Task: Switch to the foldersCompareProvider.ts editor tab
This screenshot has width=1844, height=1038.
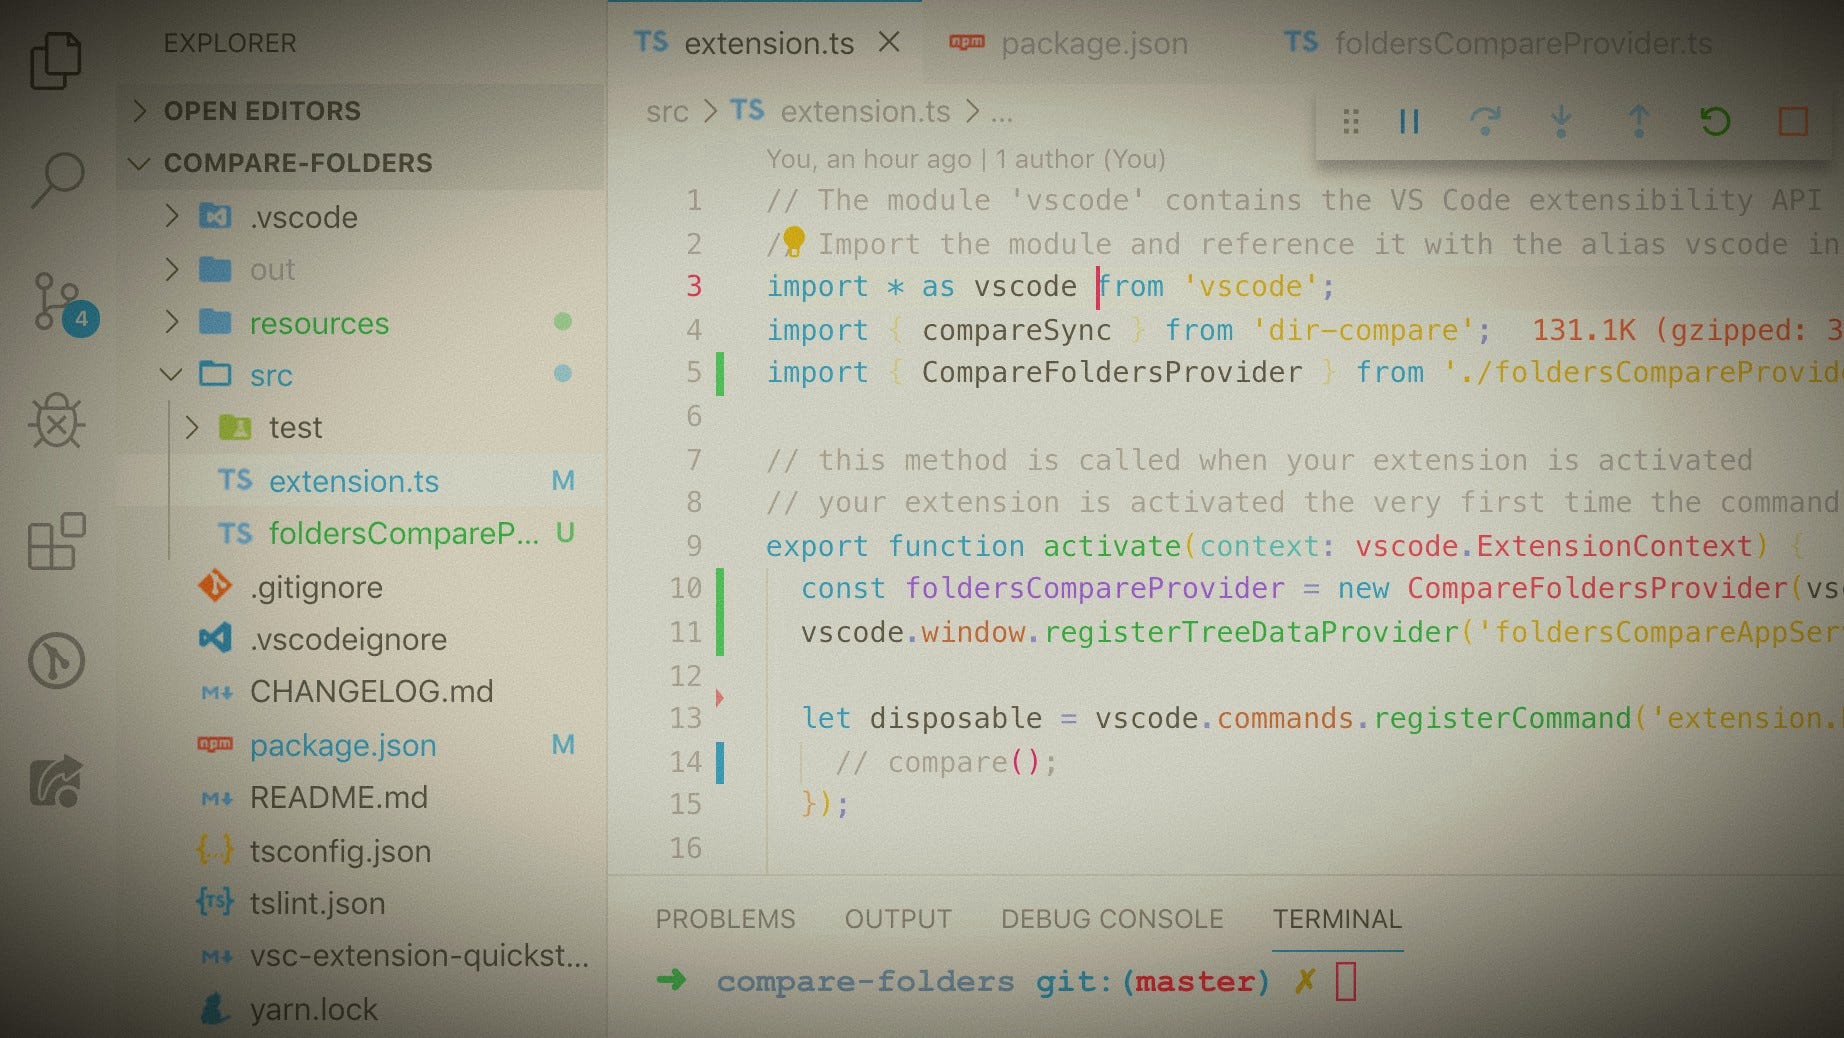Action: (1498, 43)
